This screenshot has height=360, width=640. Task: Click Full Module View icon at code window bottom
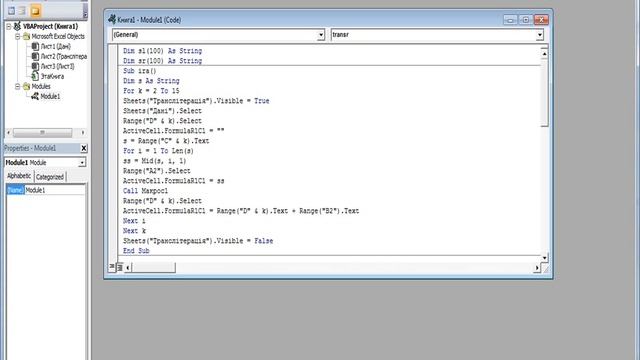[x=120, y=267]
